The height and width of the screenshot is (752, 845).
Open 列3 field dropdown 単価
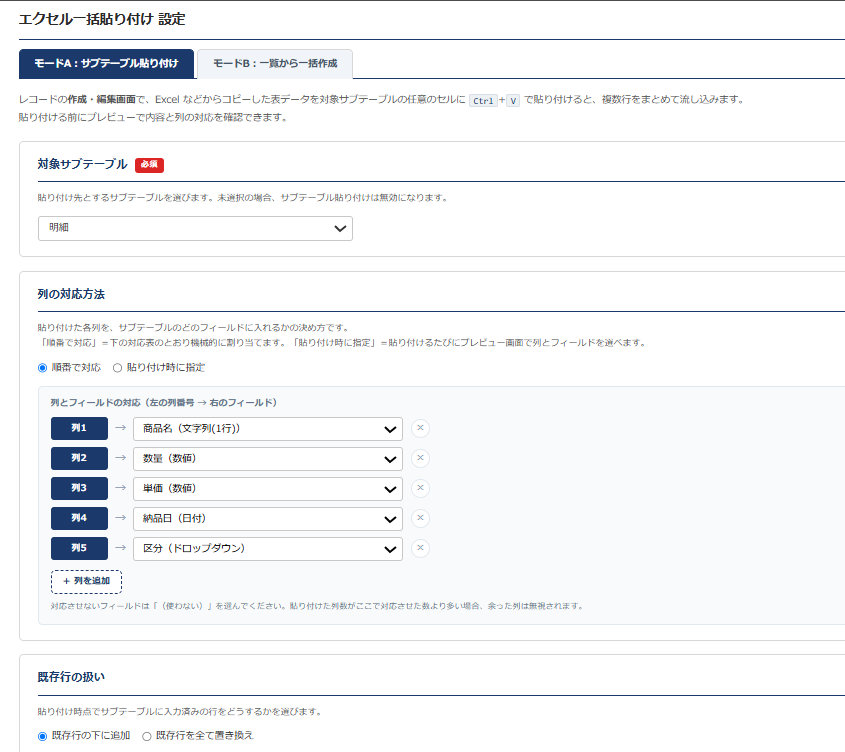click(x=268, y=489)
